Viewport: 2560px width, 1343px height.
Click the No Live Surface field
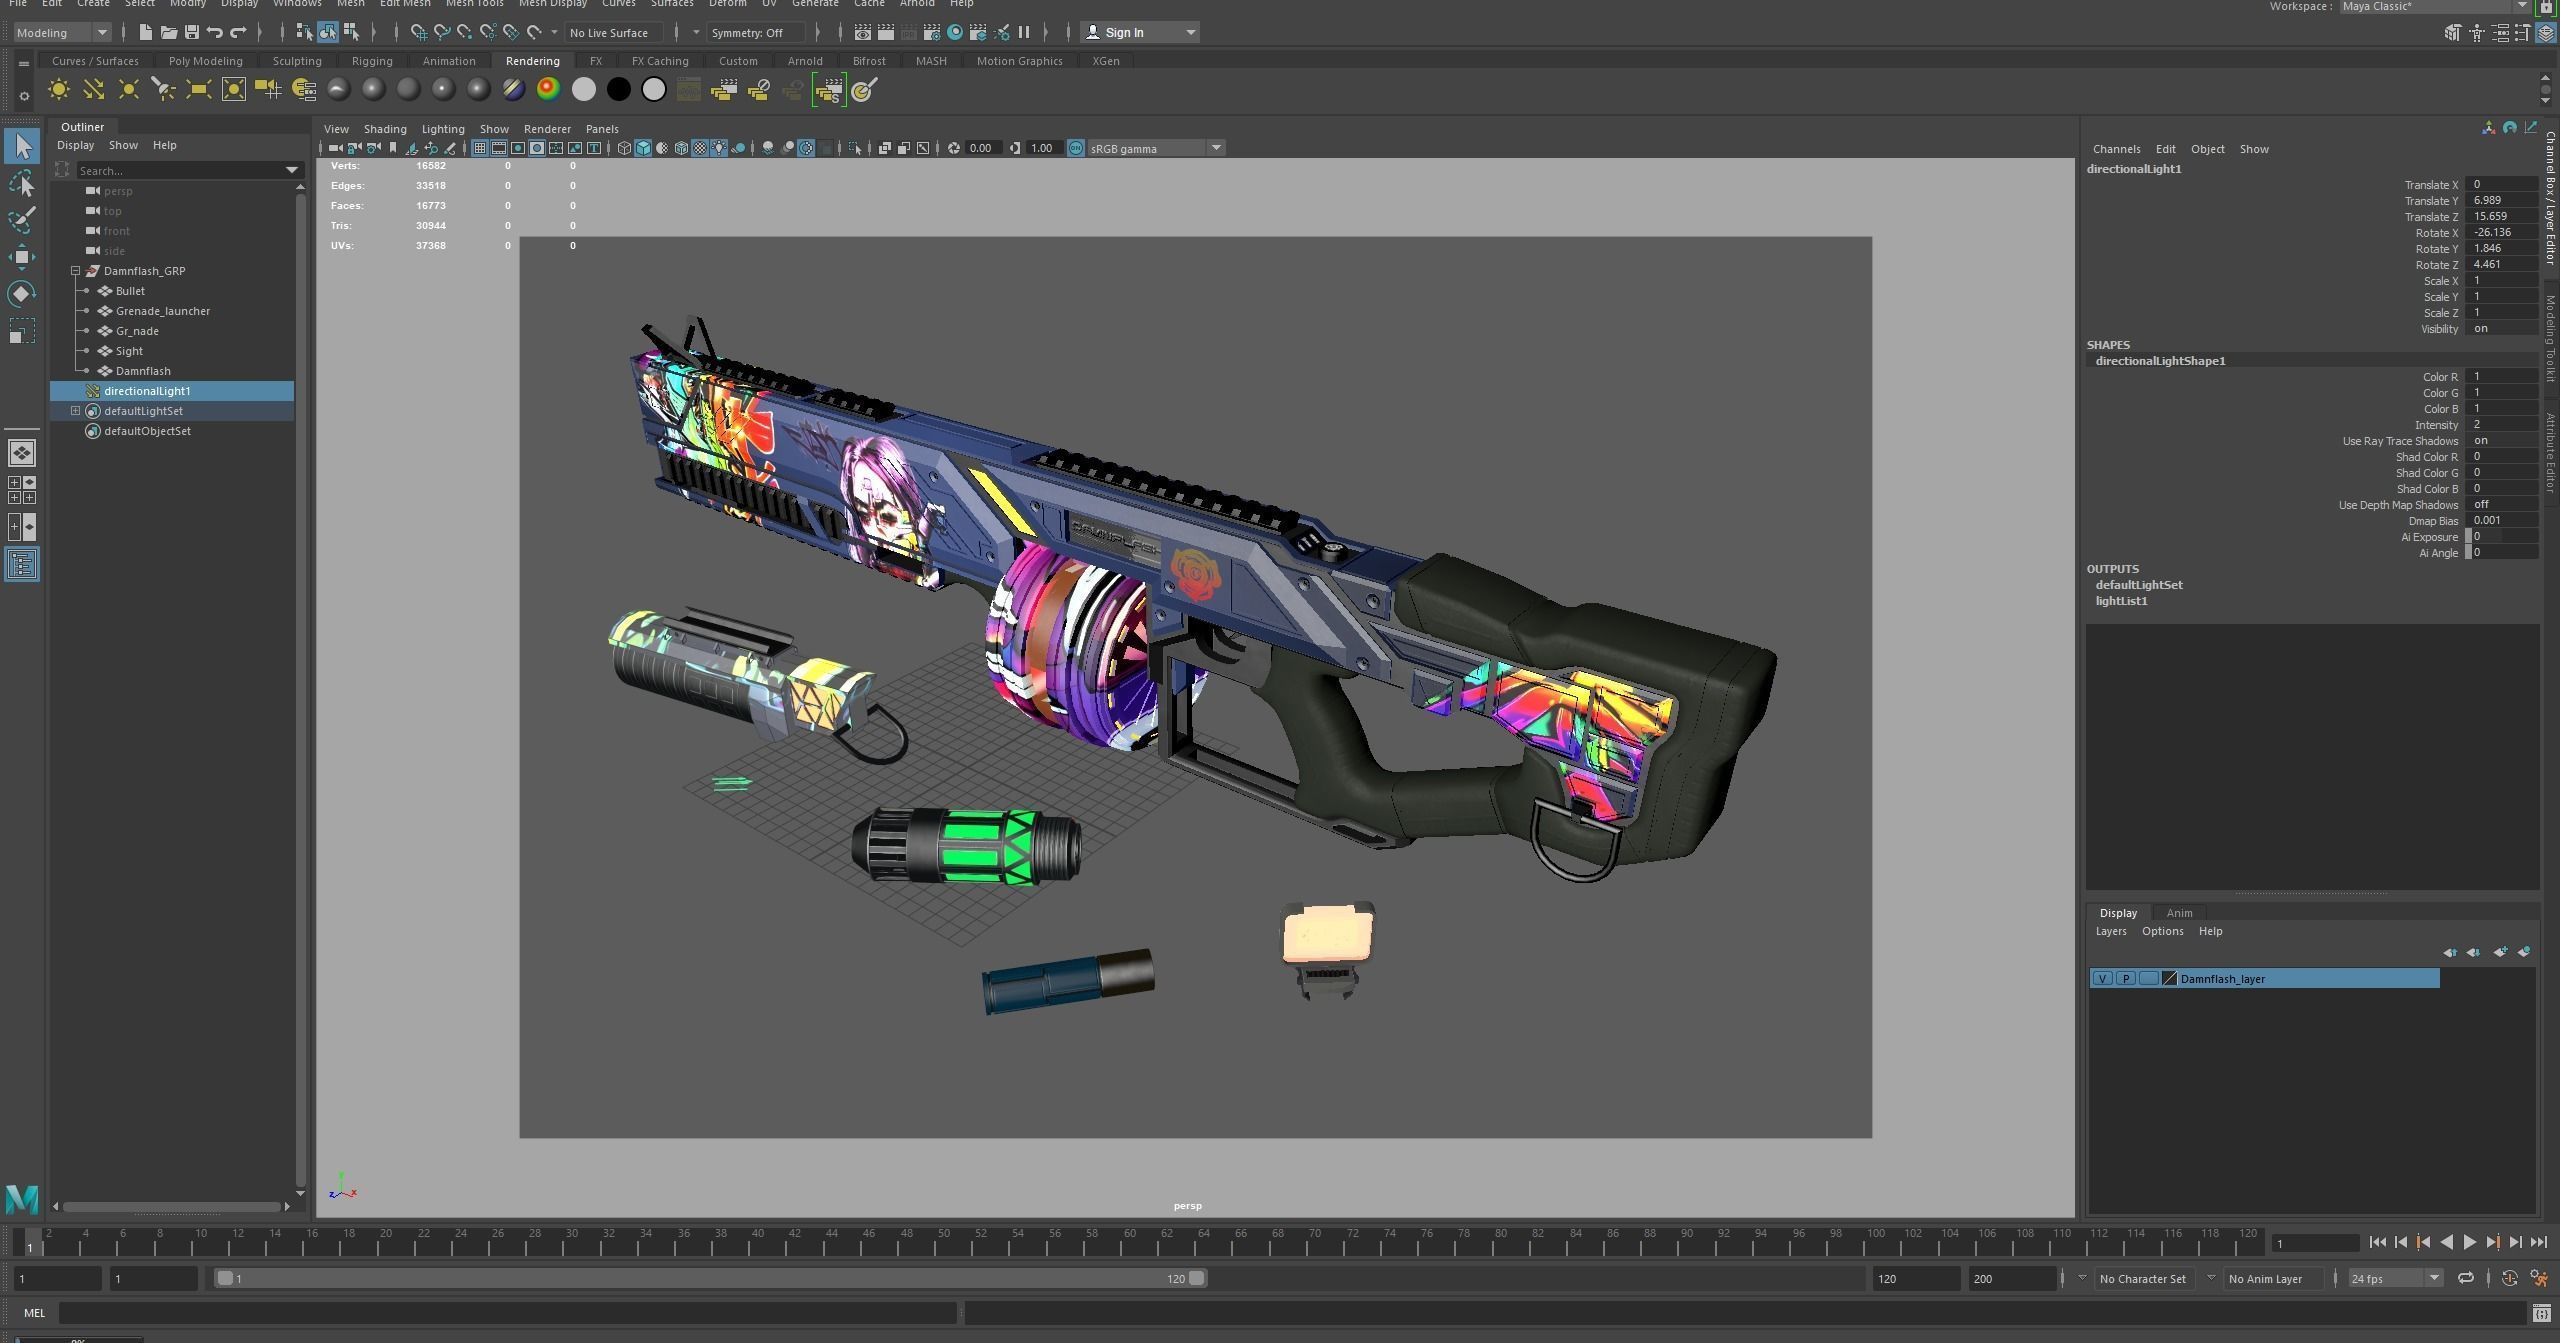point(613,32)
